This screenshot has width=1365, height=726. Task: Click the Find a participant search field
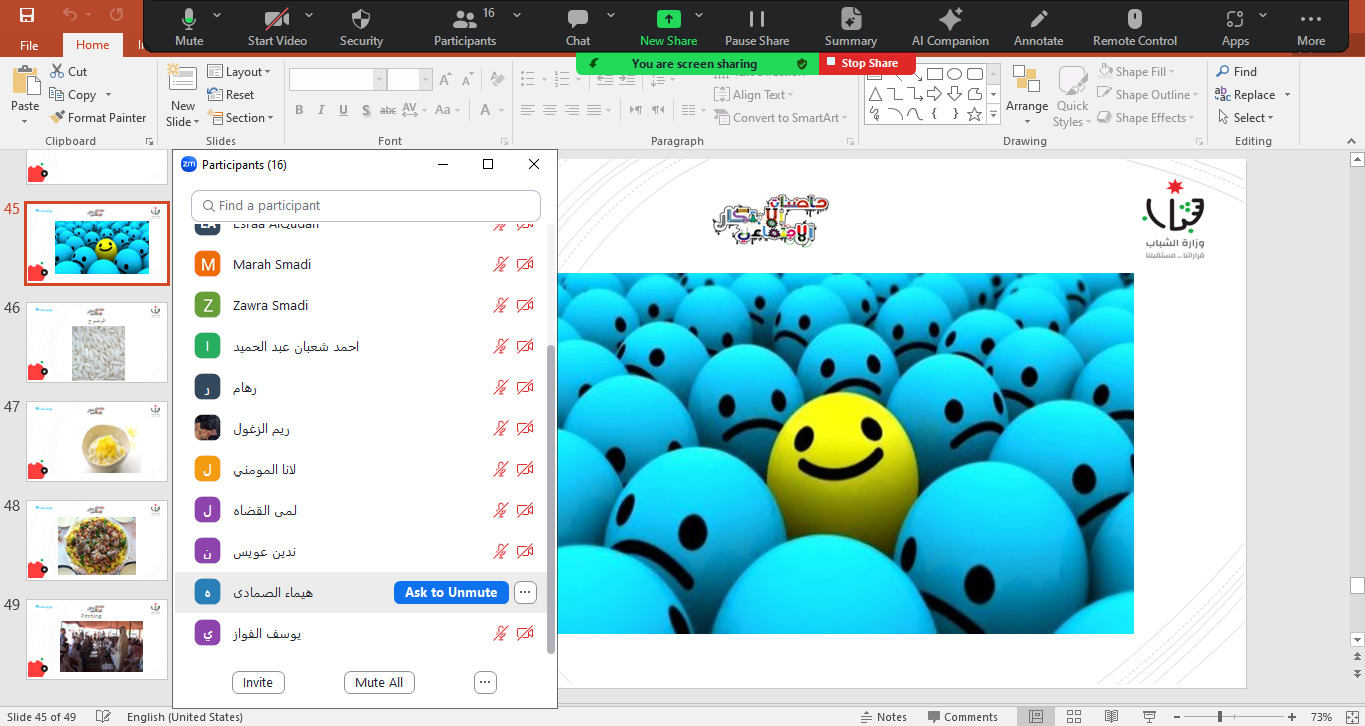pos(366,206)
